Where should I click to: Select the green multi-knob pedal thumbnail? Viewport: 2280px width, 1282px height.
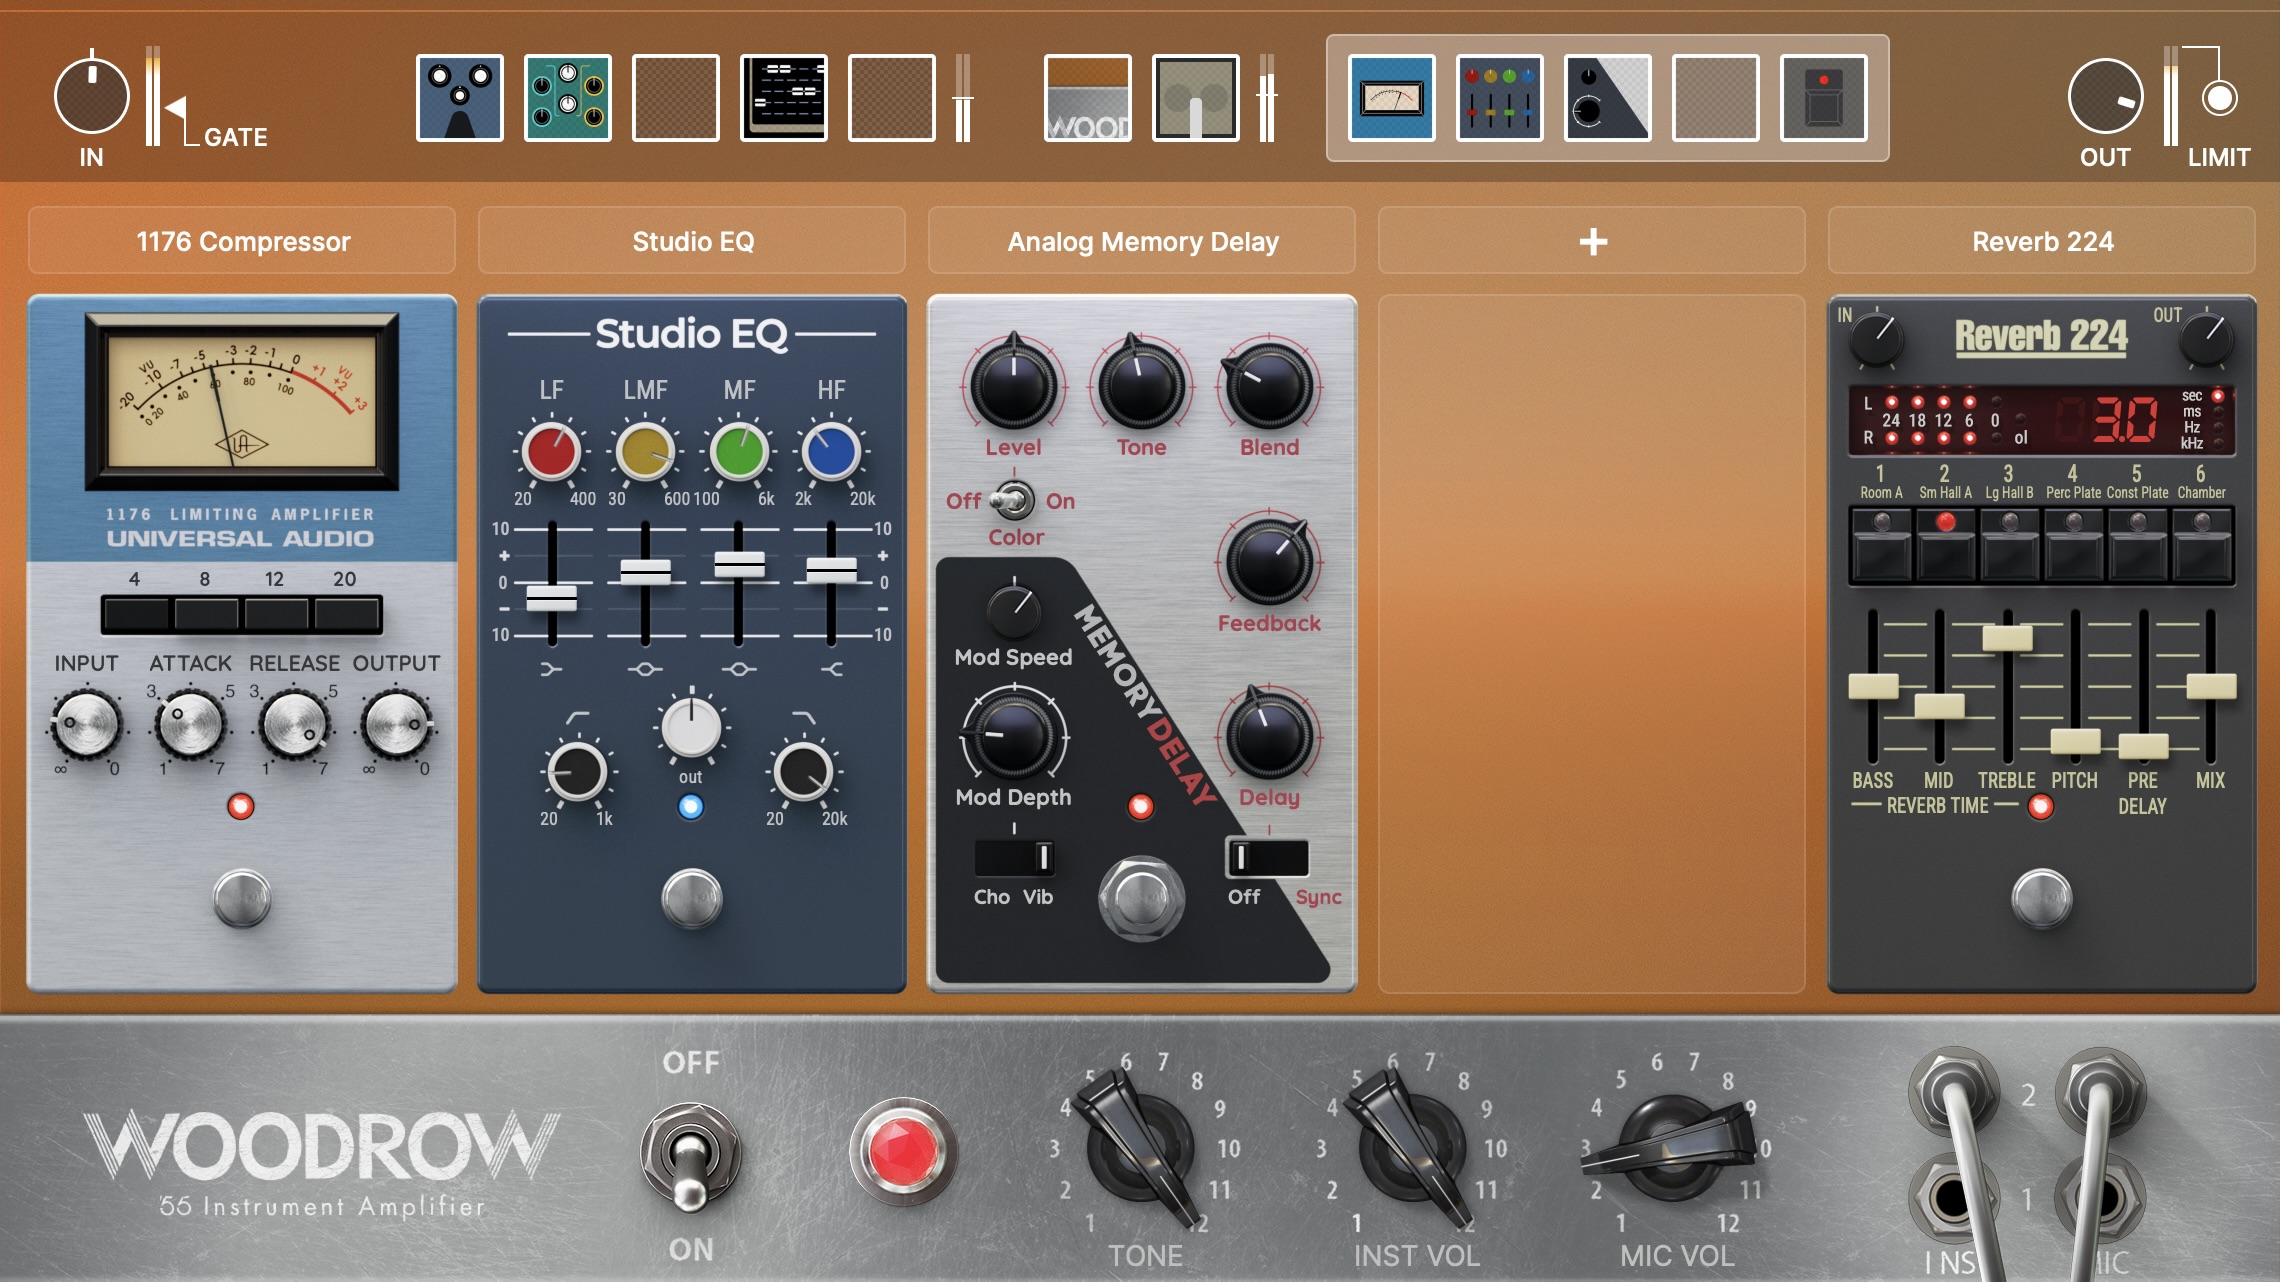[x=567, y=98]
